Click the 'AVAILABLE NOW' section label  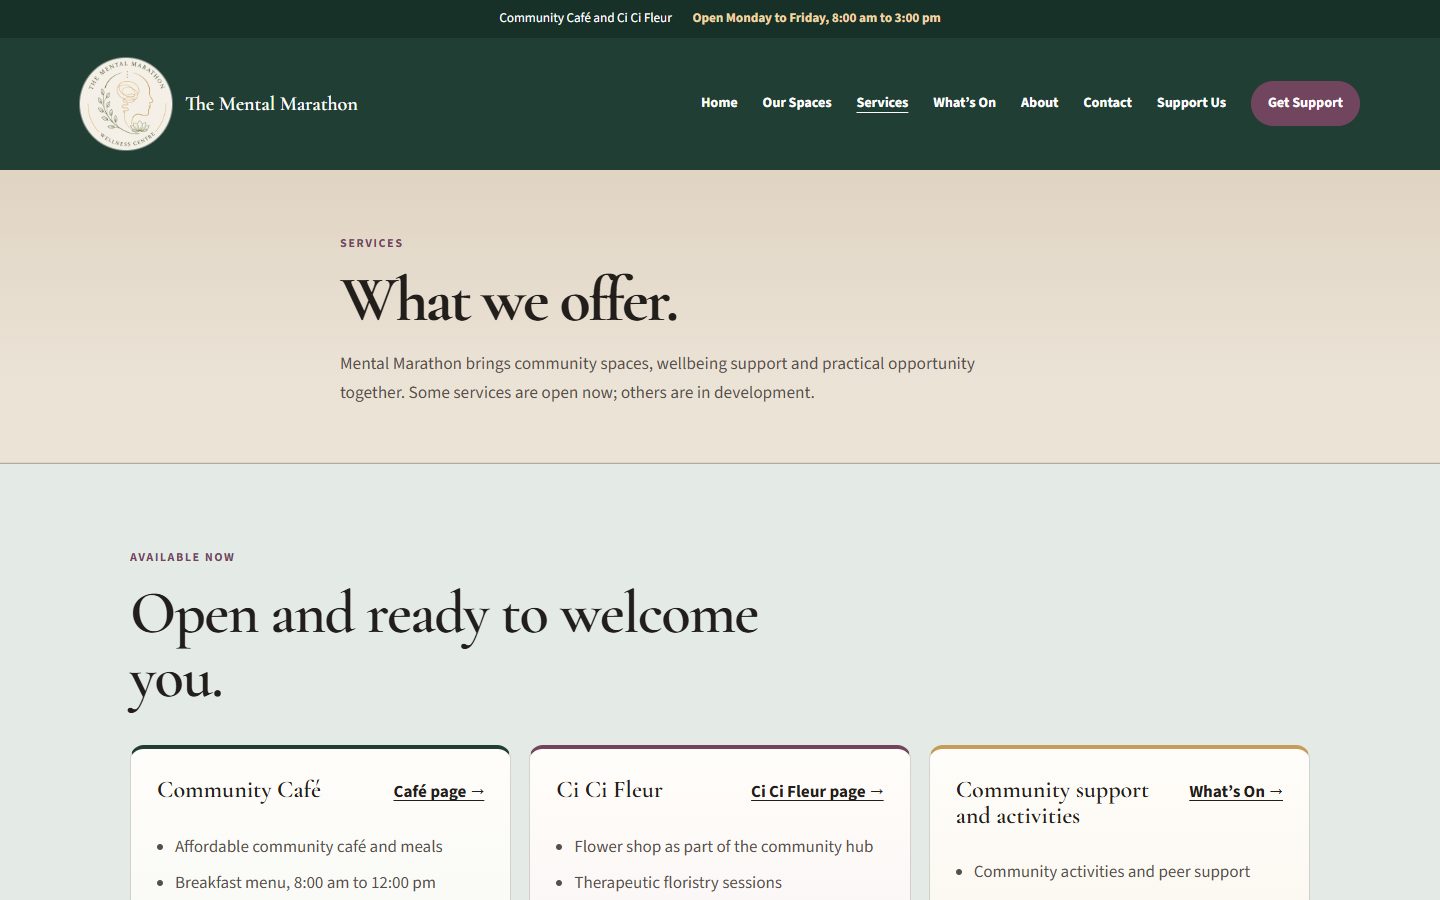182,557
